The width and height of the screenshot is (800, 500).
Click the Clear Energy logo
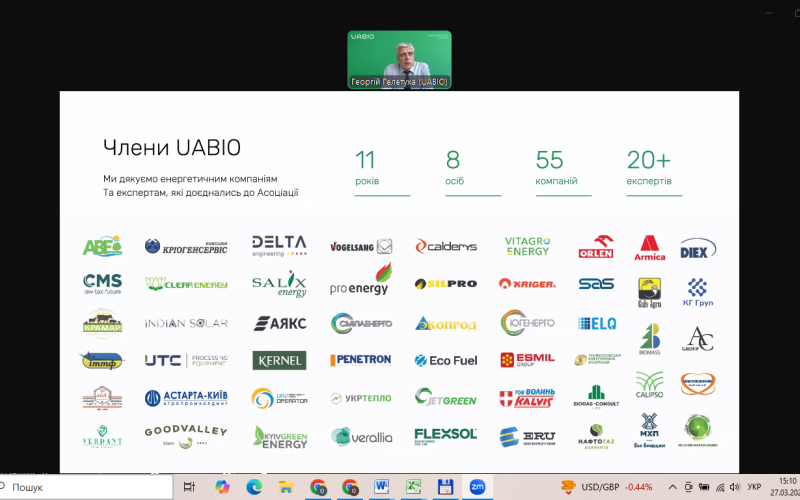click(186, 284)
